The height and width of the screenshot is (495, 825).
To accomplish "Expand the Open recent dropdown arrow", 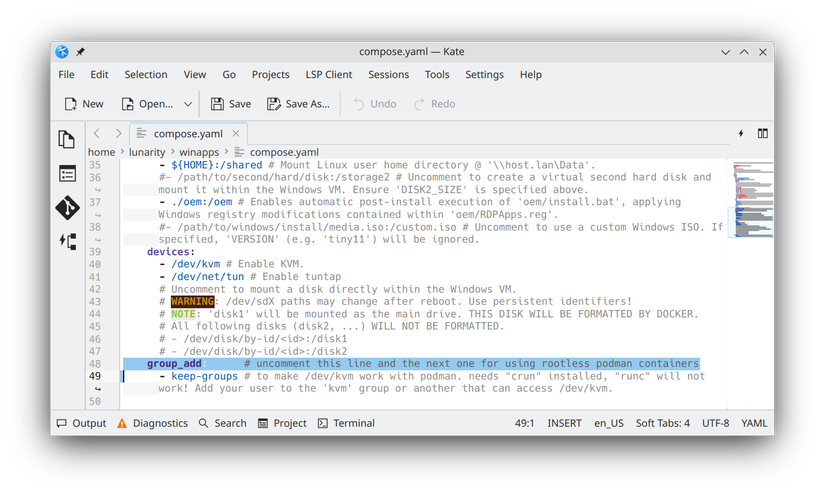I will pos(188,104).
